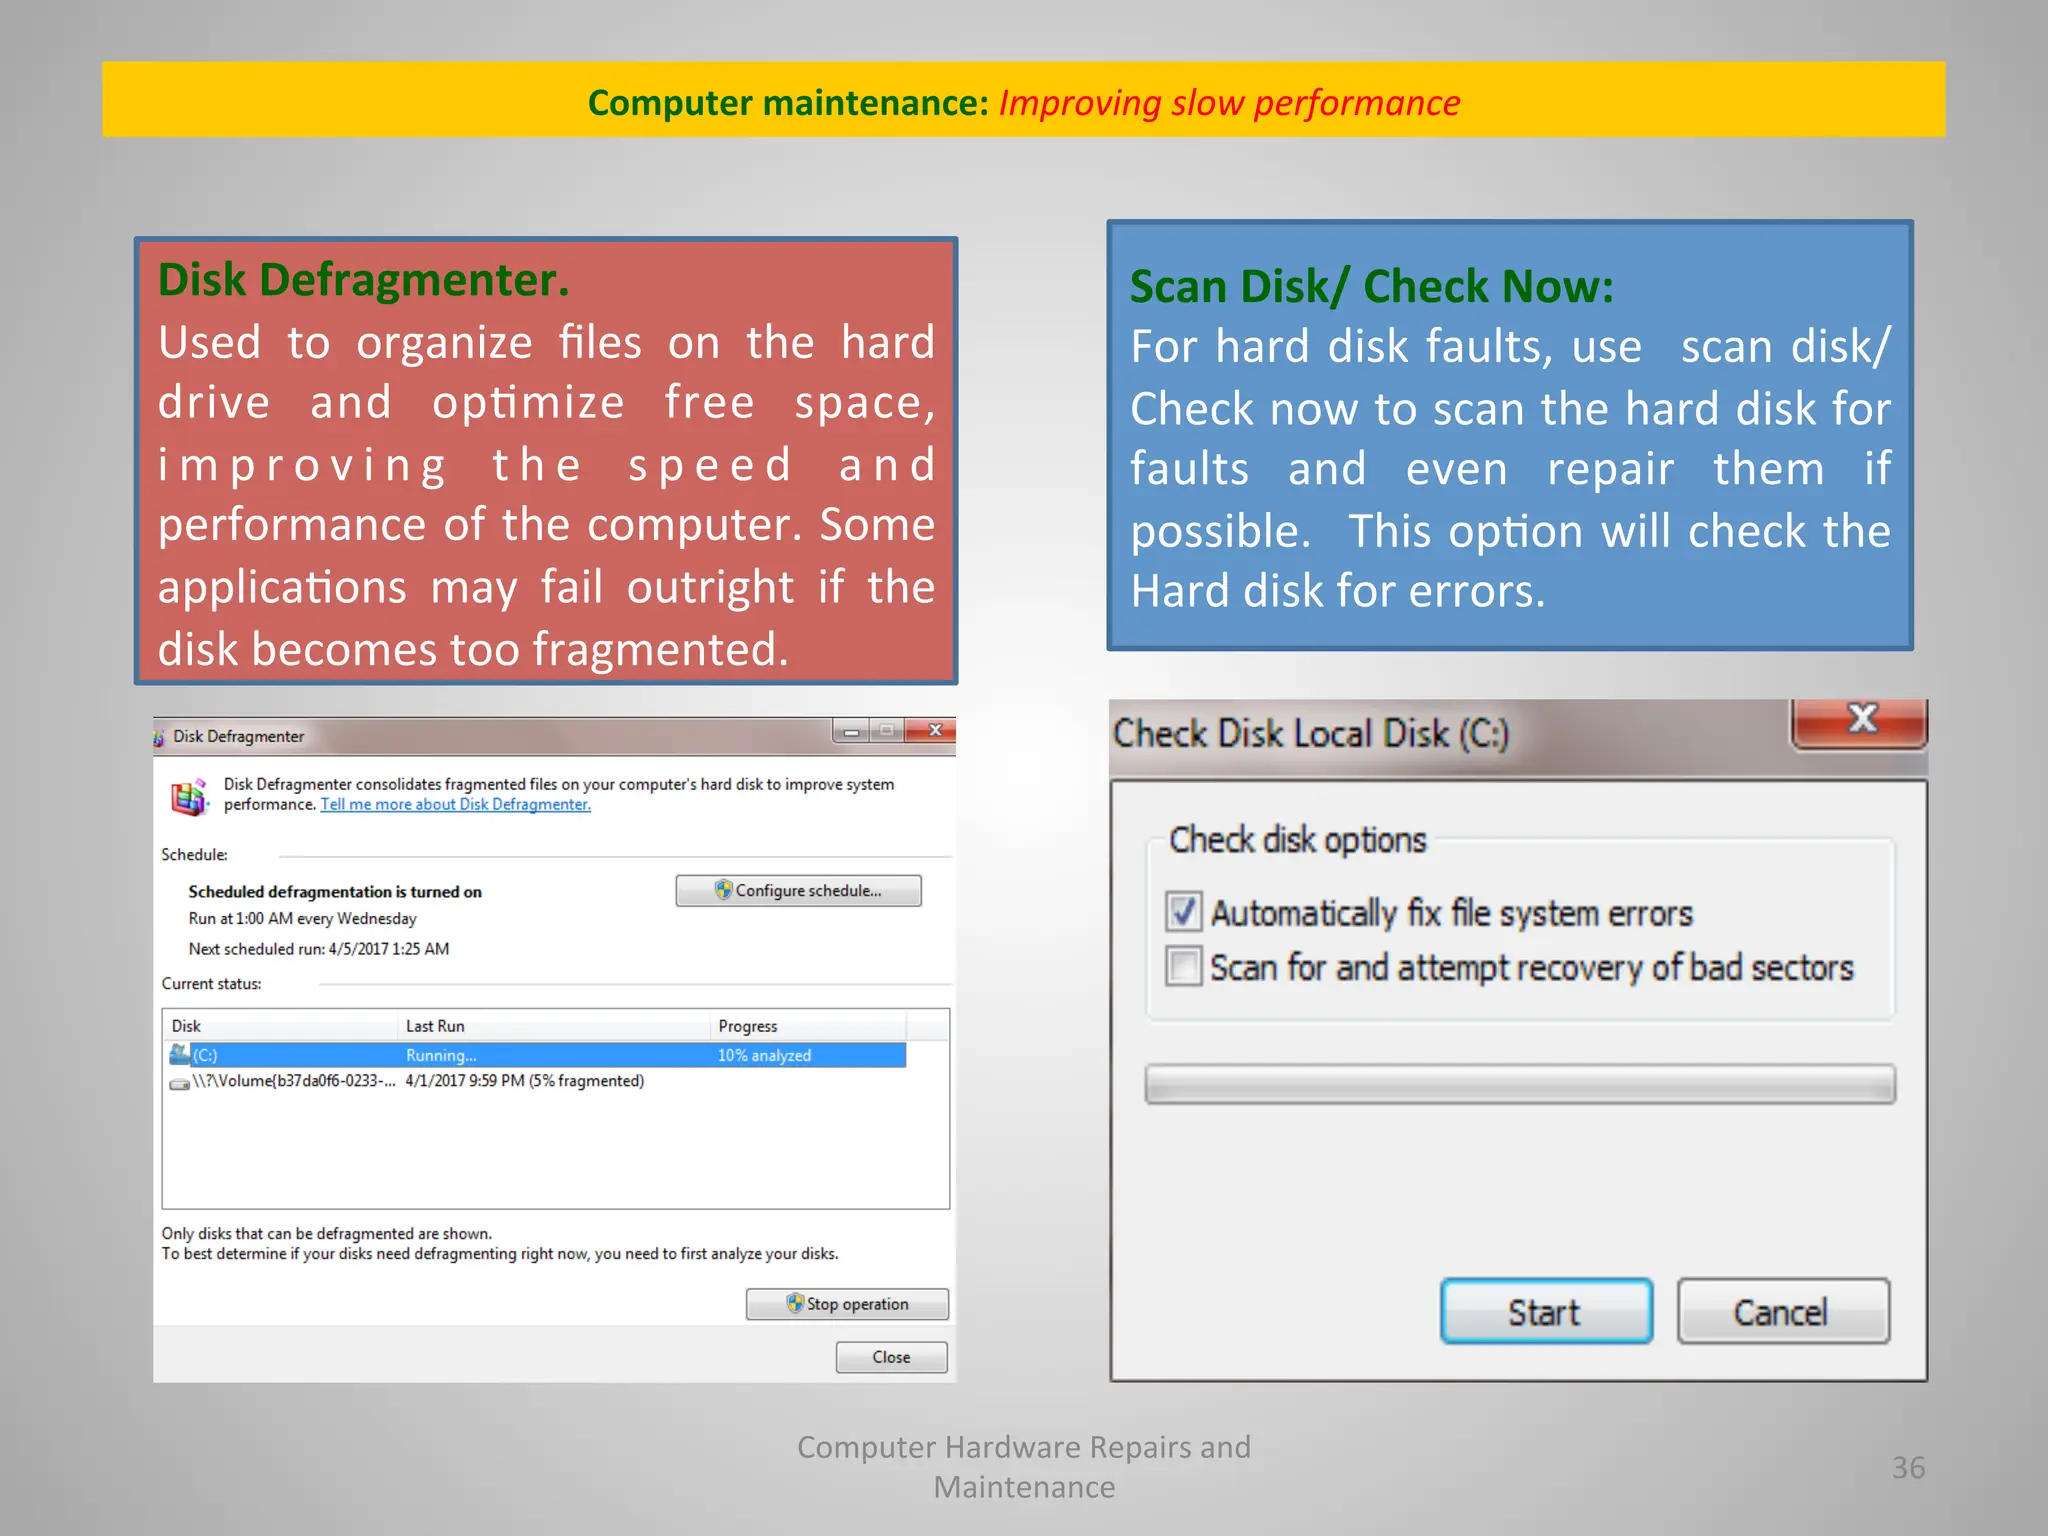
Task: Enable Scan for and attempt recovery checkbox
Action: pyautogui.click(x=1184, y=967)
